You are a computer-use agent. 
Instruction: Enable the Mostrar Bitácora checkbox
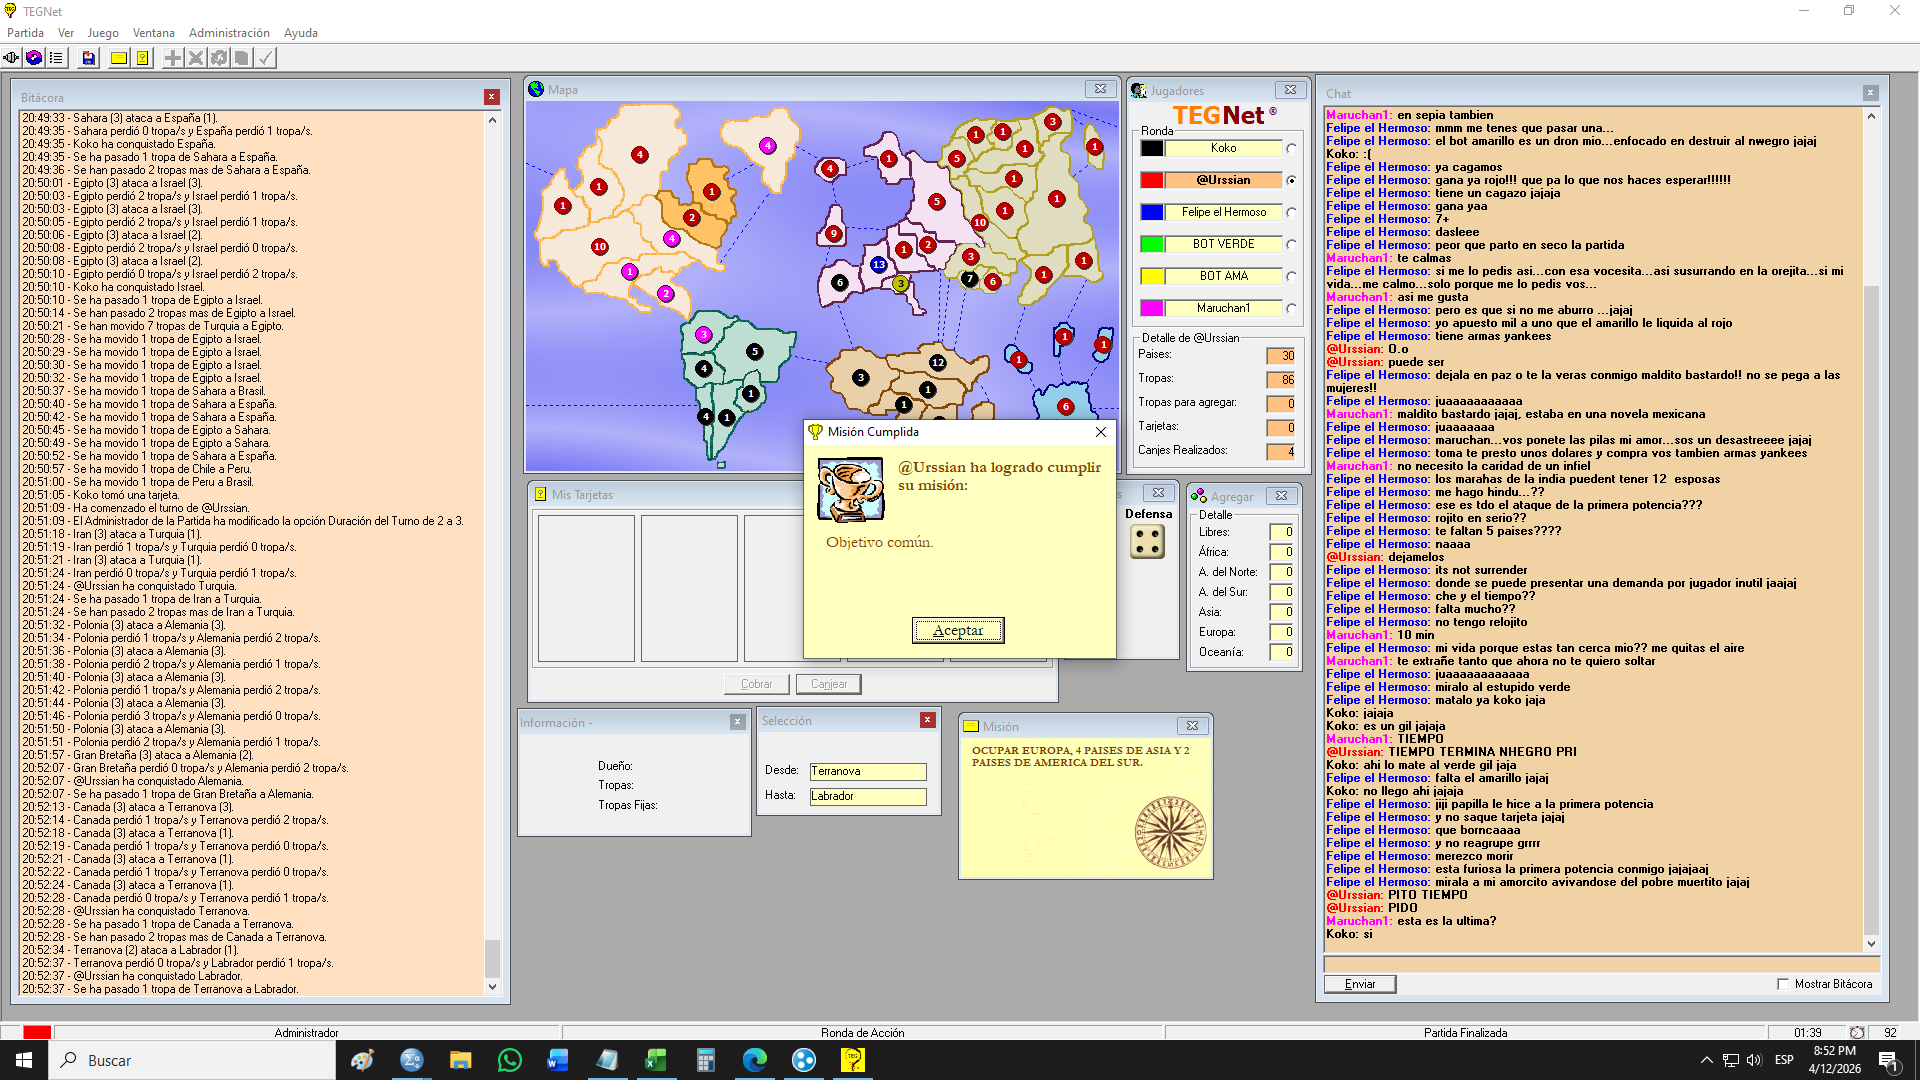pos(1783,984)
